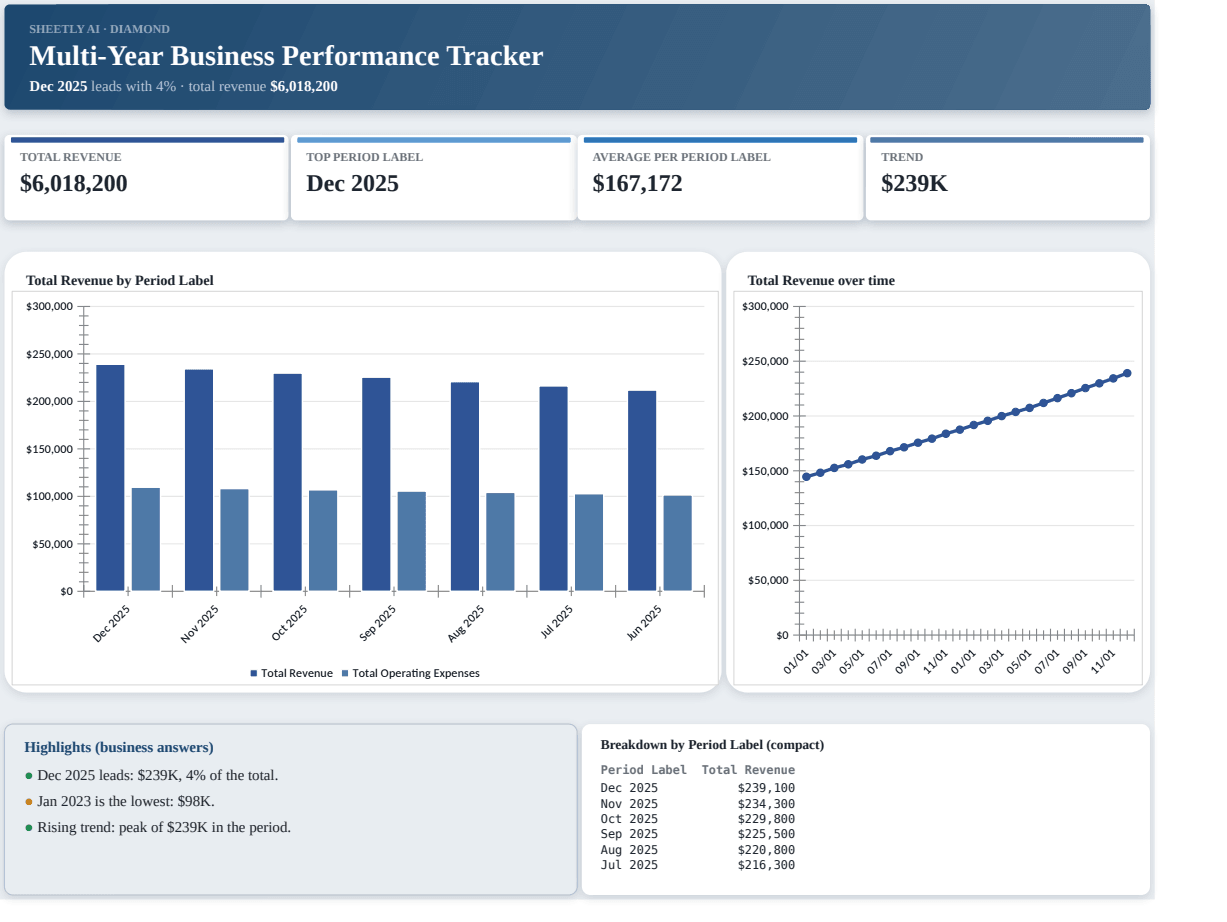Click the $150,000 y-axis label on line chart
The image size is (1227, 922).
tap(767, 471)
